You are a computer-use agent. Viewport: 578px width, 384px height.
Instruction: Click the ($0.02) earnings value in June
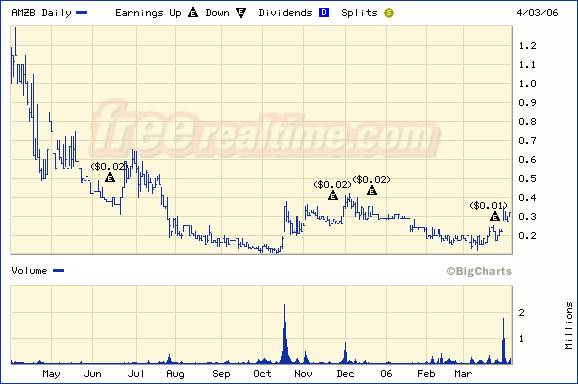click(109, 167)
